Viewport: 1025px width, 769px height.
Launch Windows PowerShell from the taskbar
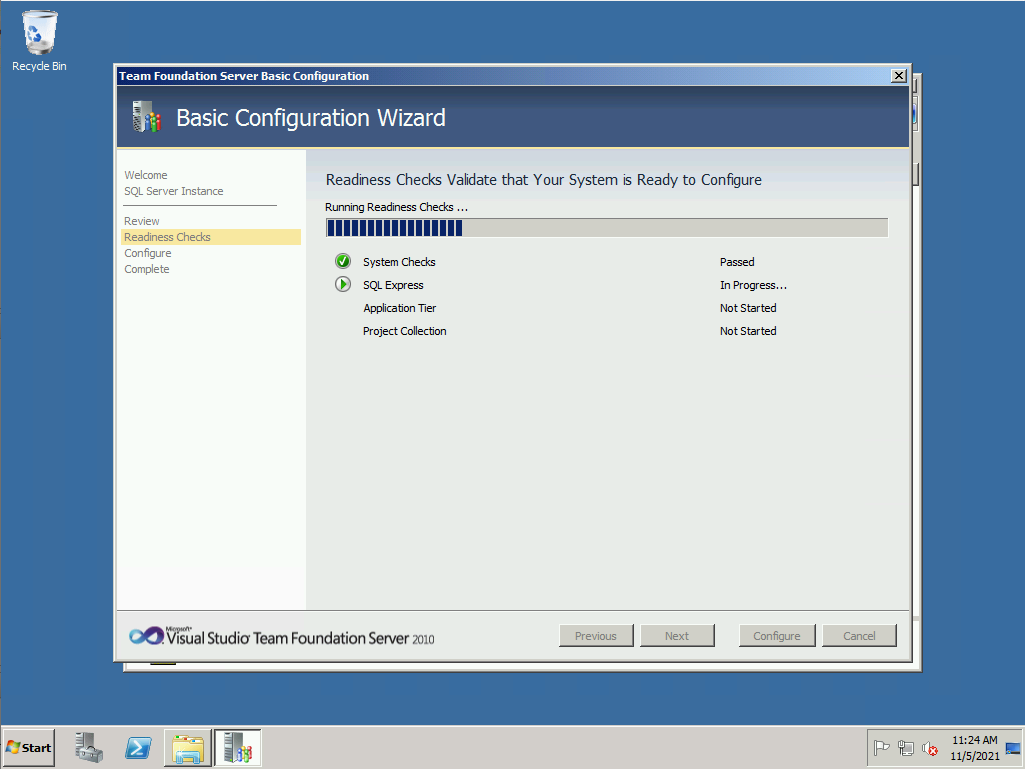pos(138,748)
